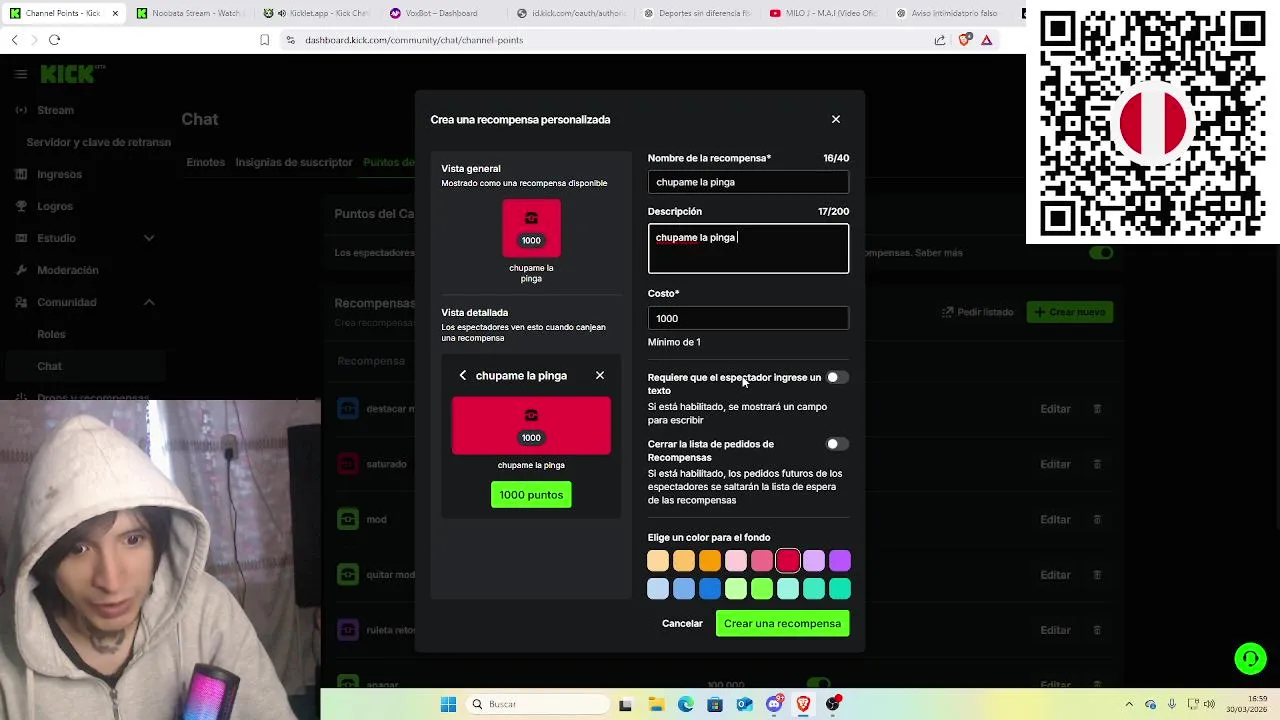
Task: Select the vivid purple background color swatch
Action: pos(840,561)
